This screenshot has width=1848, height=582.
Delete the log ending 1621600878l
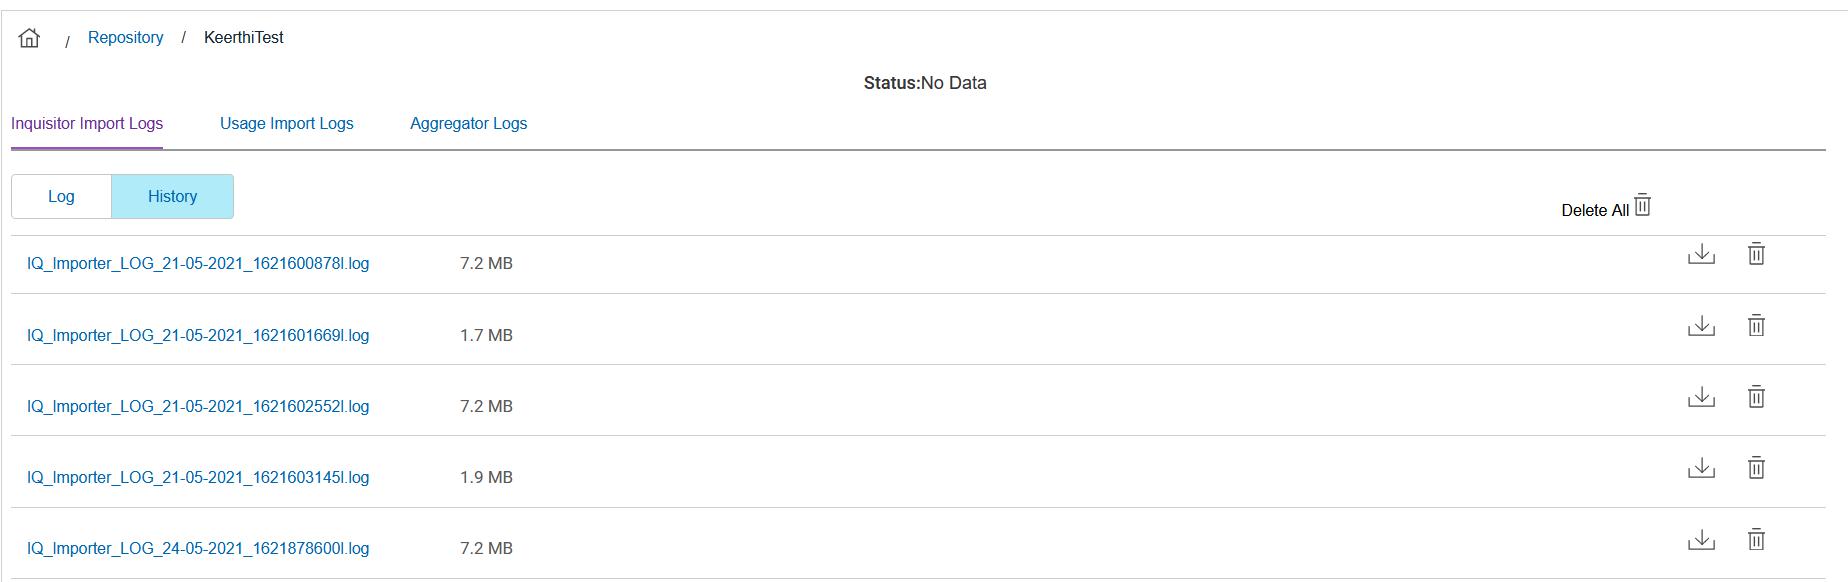(1756, 255)
